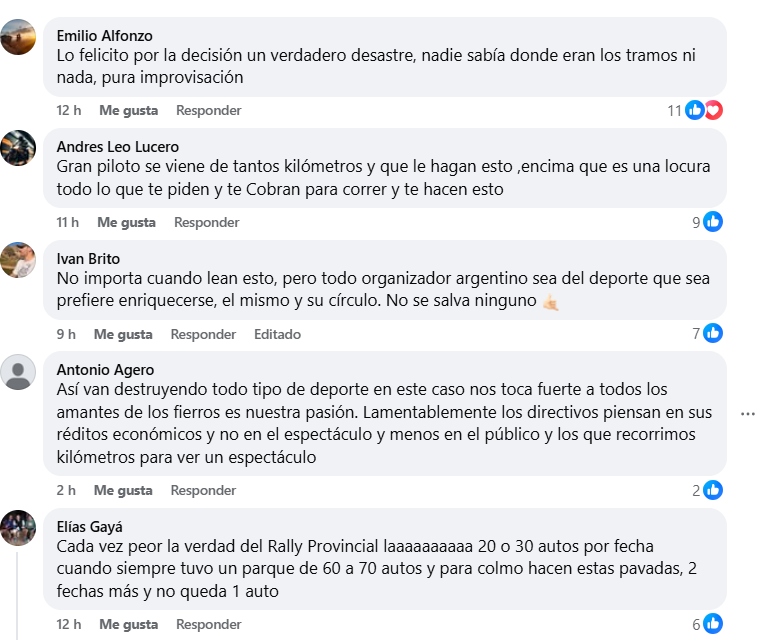Click the like reaction icon on Antonio Agero's comment
This screenshot has width=761, height=640.
712,490
